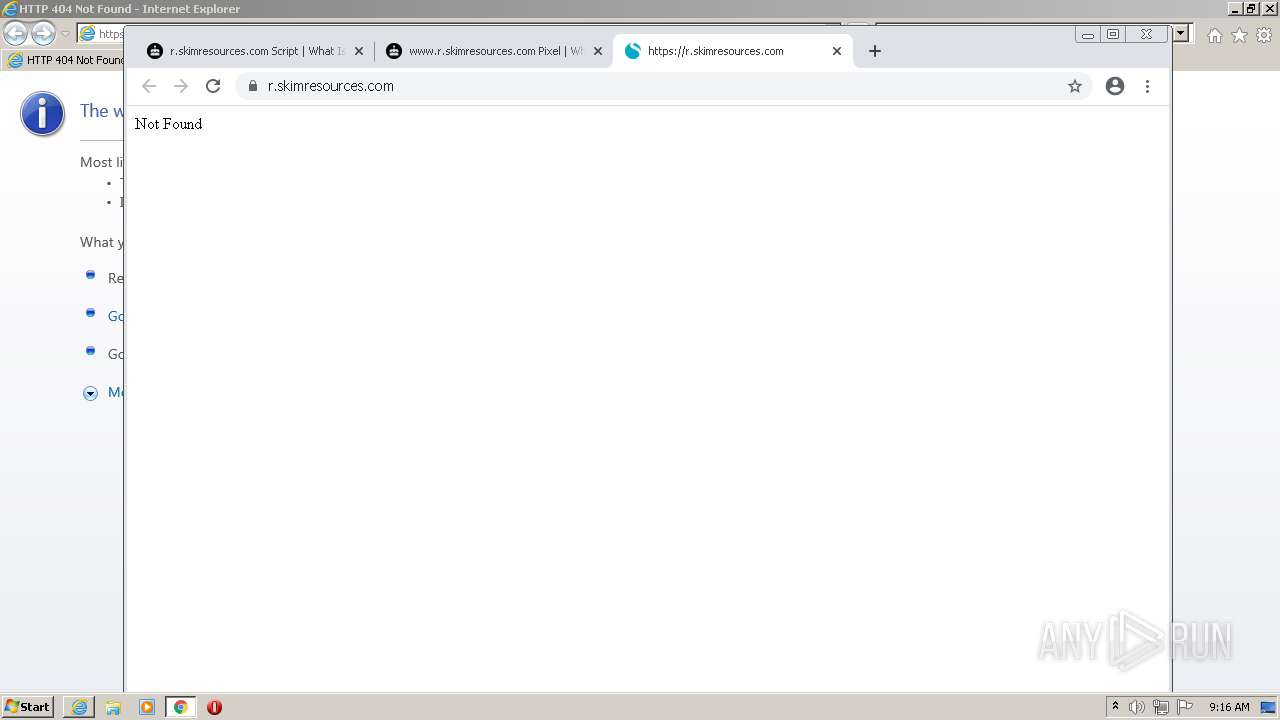
Task: Select the 'HTTP 404 Not Found' IE tab
Action: pos(64,60)
